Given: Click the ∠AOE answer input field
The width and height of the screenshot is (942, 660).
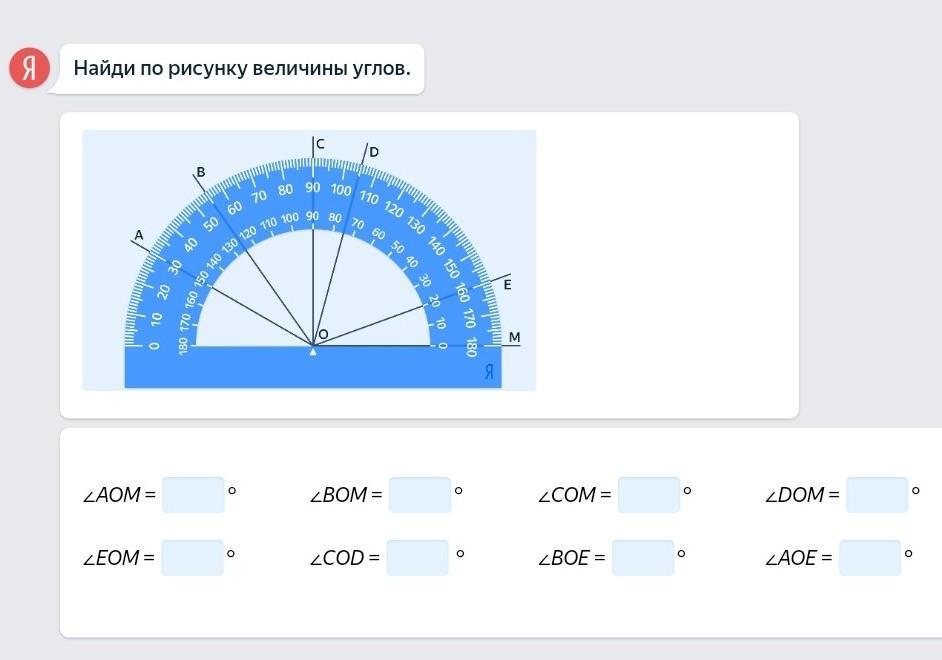Looking at the screenshot, I should [x=870, y=558].
